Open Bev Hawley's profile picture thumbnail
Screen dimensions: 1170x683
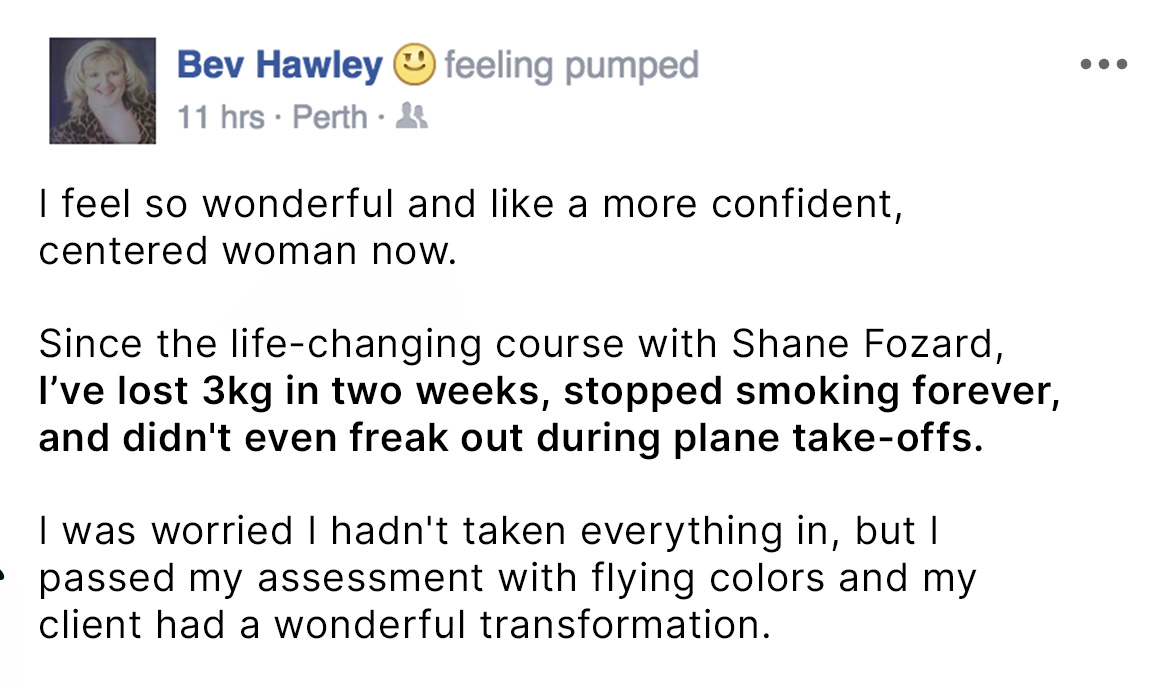(x=103, y=91)
